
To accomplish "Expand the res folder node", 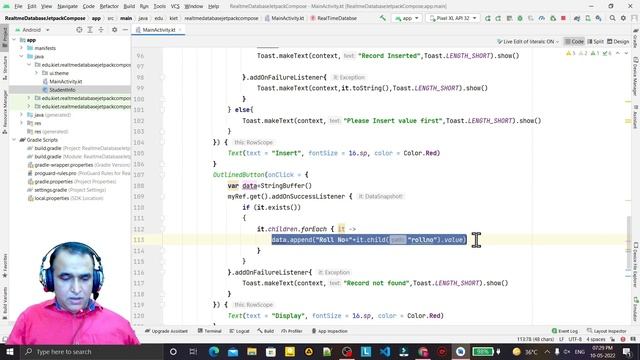I will [22, 123].
